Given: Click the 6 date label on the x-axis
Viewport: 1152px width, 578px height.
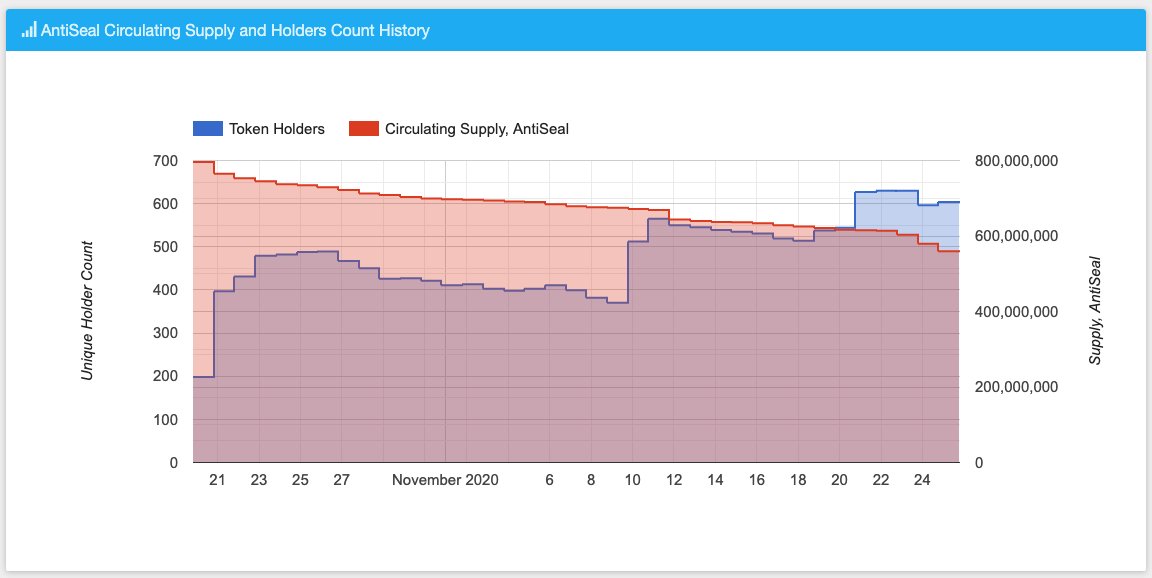Looking at the screenshot, I should click(x=550, y=480).
